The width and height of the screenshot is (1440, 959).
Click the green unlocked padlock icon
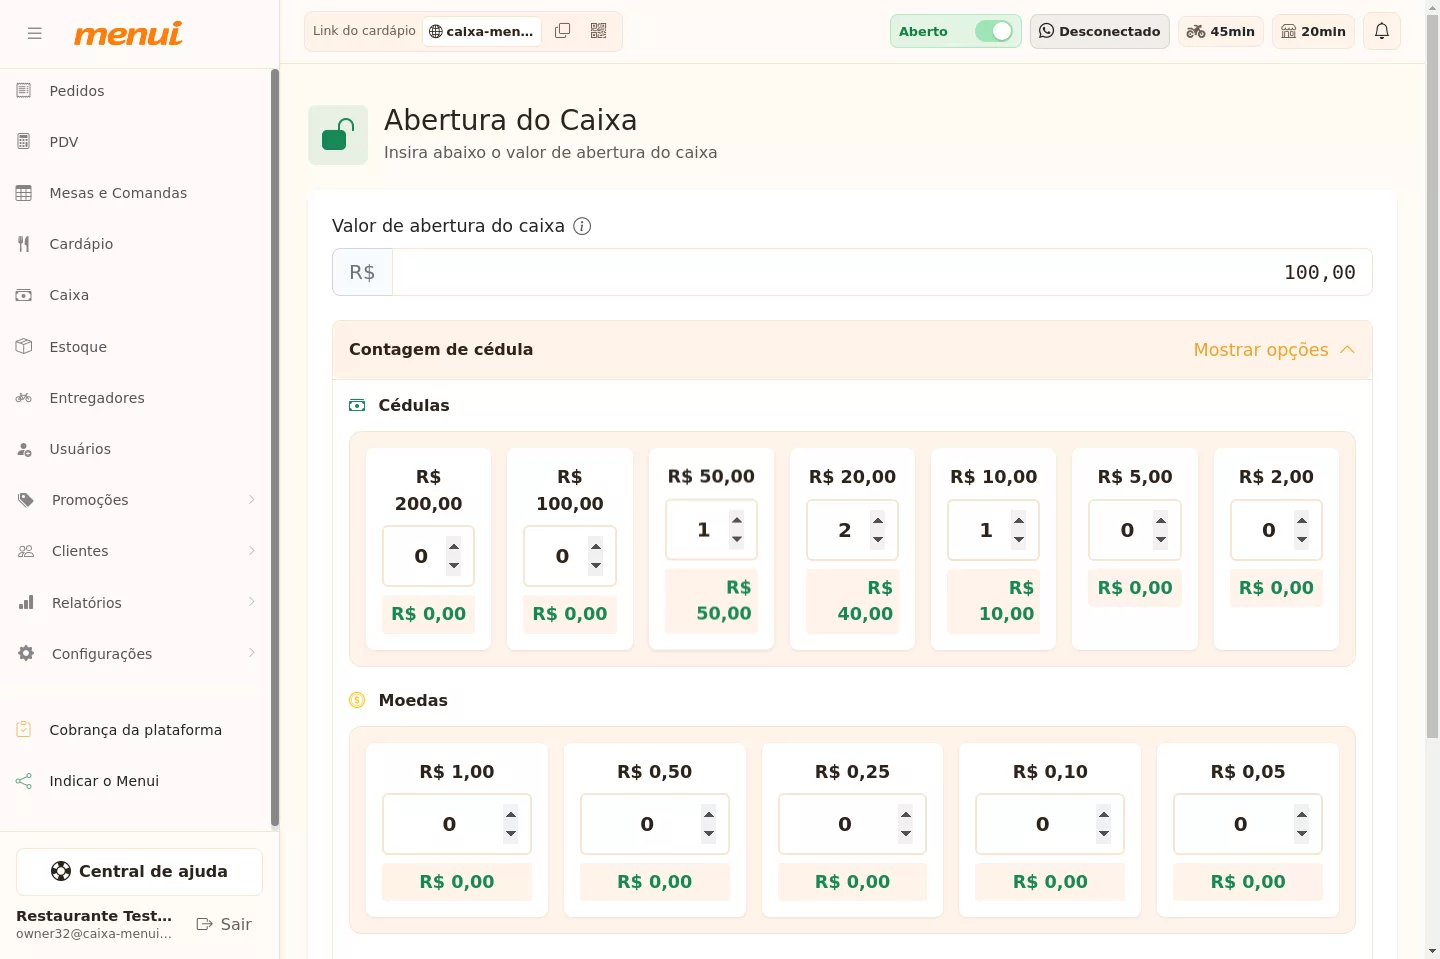tap(338, 135)
